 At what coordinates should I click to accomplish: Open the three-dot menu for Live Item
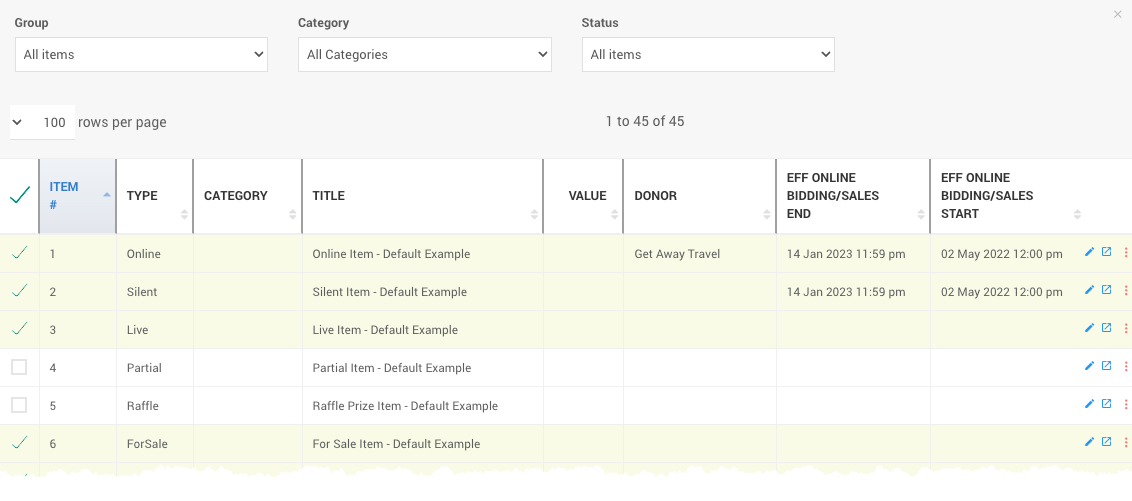tap(1126, 328)
